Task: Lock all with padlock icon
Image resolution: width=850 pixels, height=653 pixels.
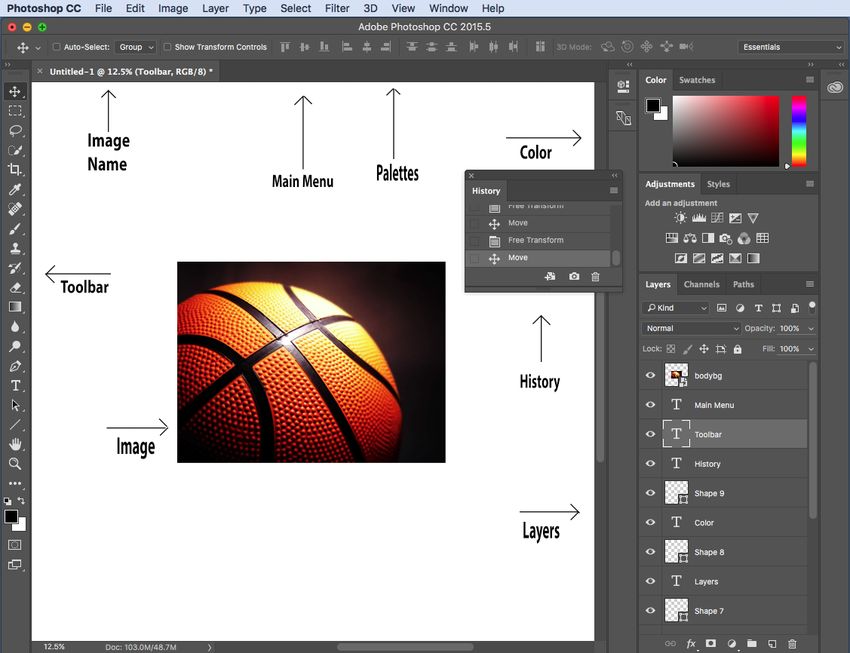Action: [737, 349]
